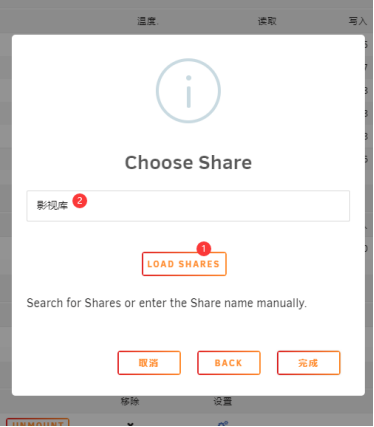374x427 pixels.
Task: Go back using the BACK button
Action: pos(229,363)
